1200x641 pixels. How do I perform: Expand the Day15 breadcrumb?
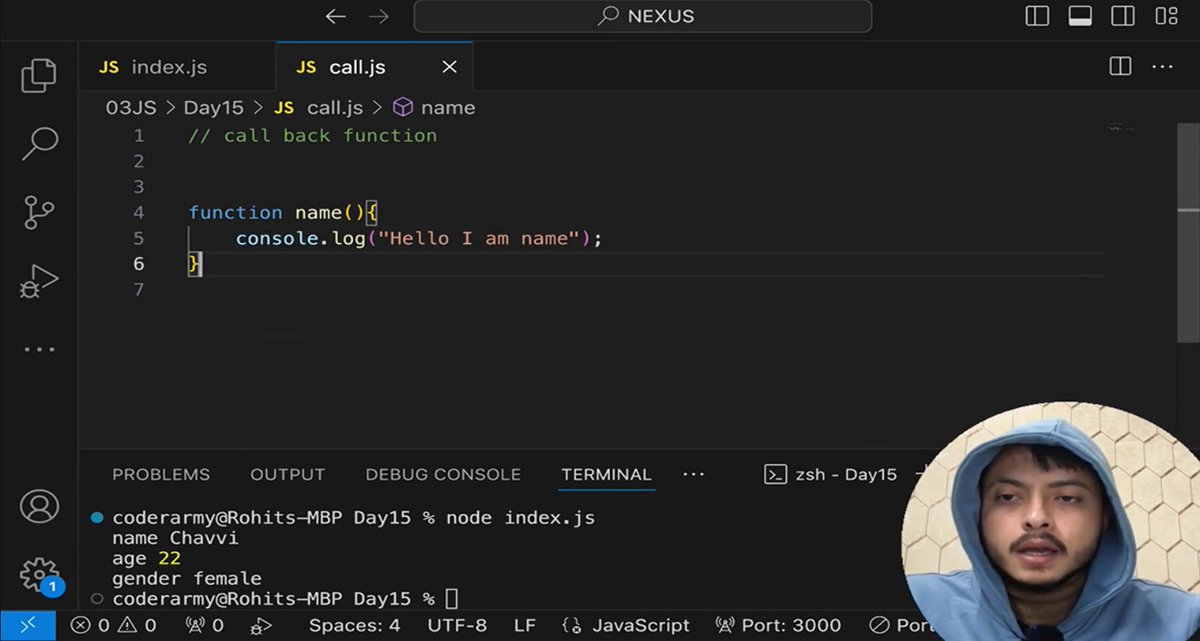pos(214,108)
